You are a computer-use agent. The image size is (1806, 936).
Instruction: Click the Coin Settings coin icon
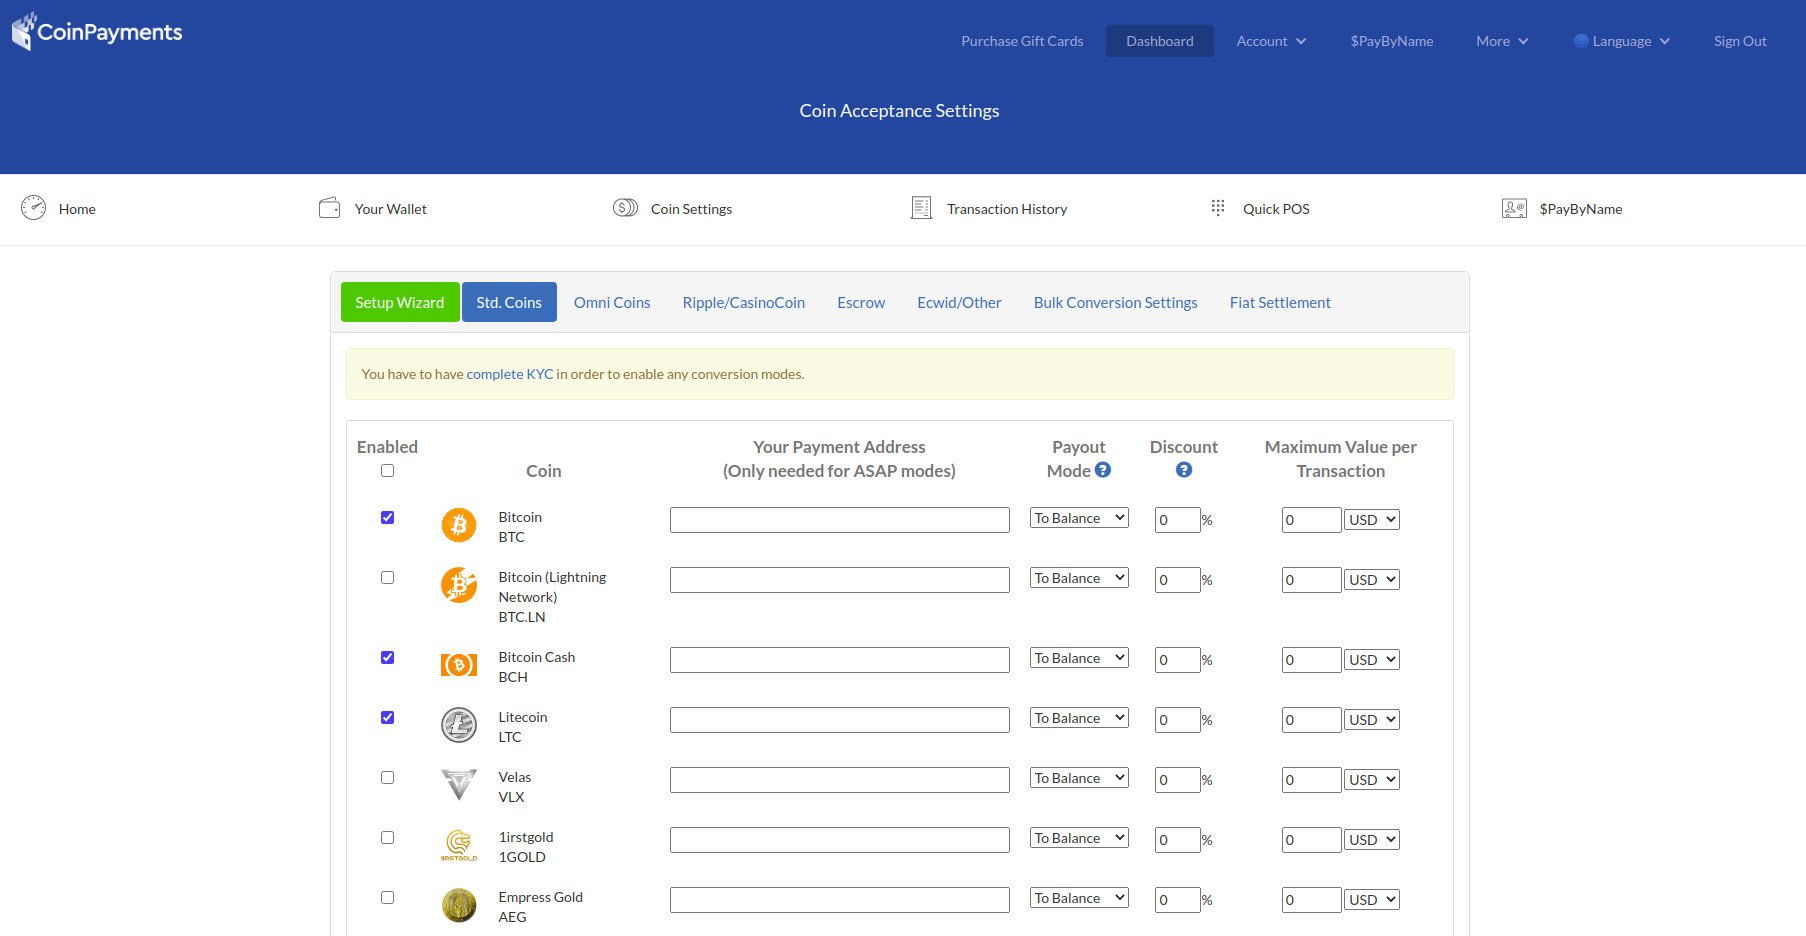[625, 208]
